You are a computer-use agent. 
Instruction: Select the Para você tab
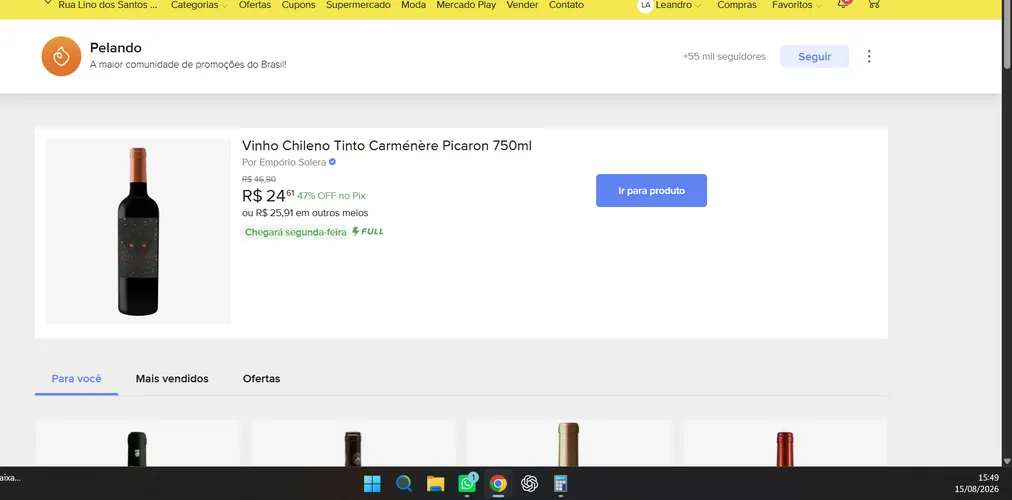pyautogui.click(x=76, y=379)
